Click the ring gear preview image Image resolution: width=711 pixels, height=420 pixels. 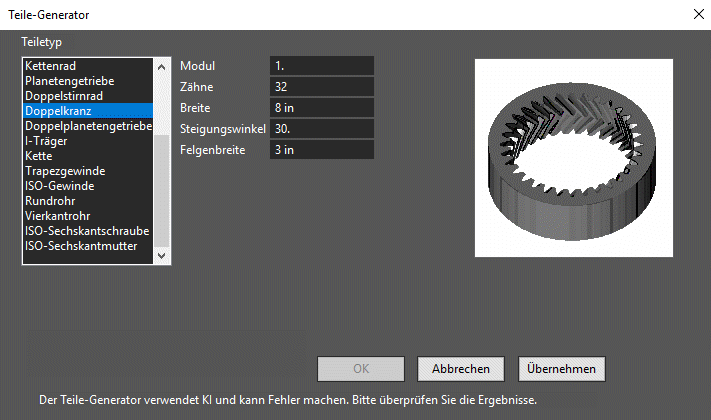(x=574, y=158)
